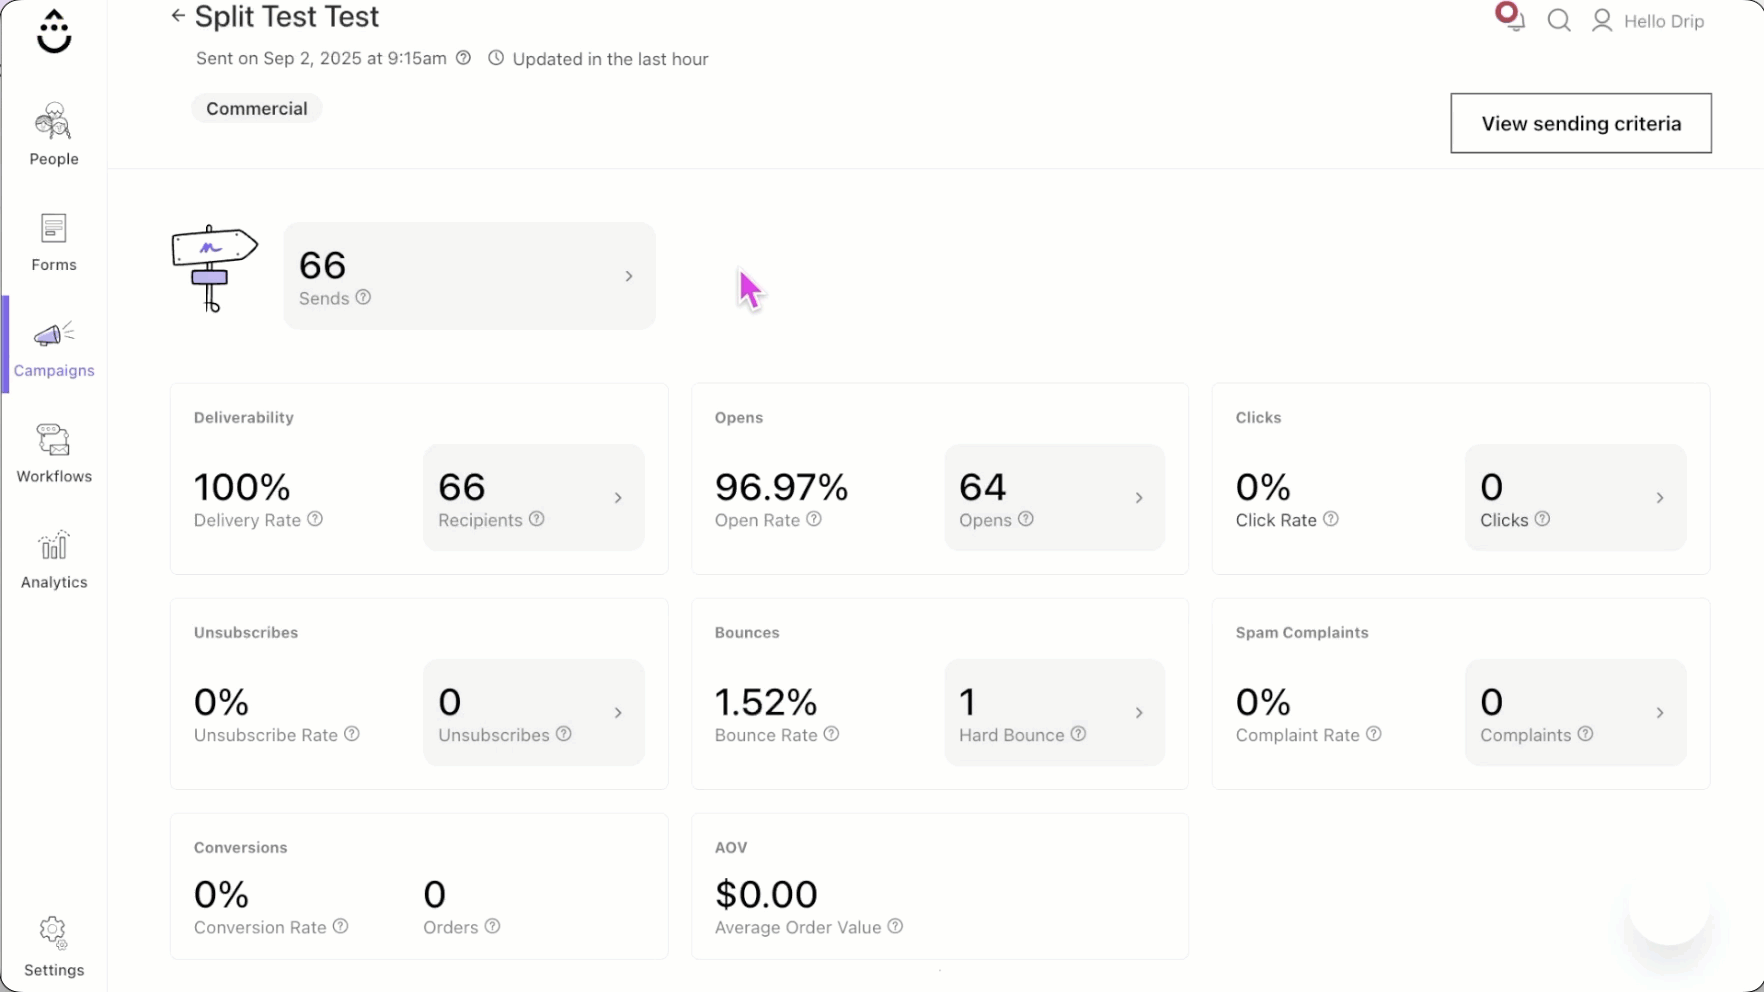Click the help icon beside Clicks
The image size is (1764, 992).
click(1543, 519)
